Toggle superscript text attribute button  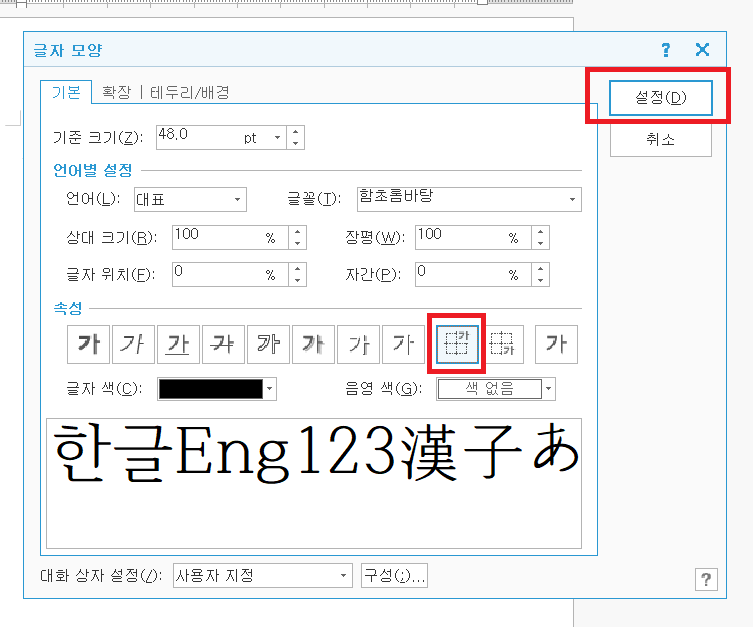(x=457, y=344)
